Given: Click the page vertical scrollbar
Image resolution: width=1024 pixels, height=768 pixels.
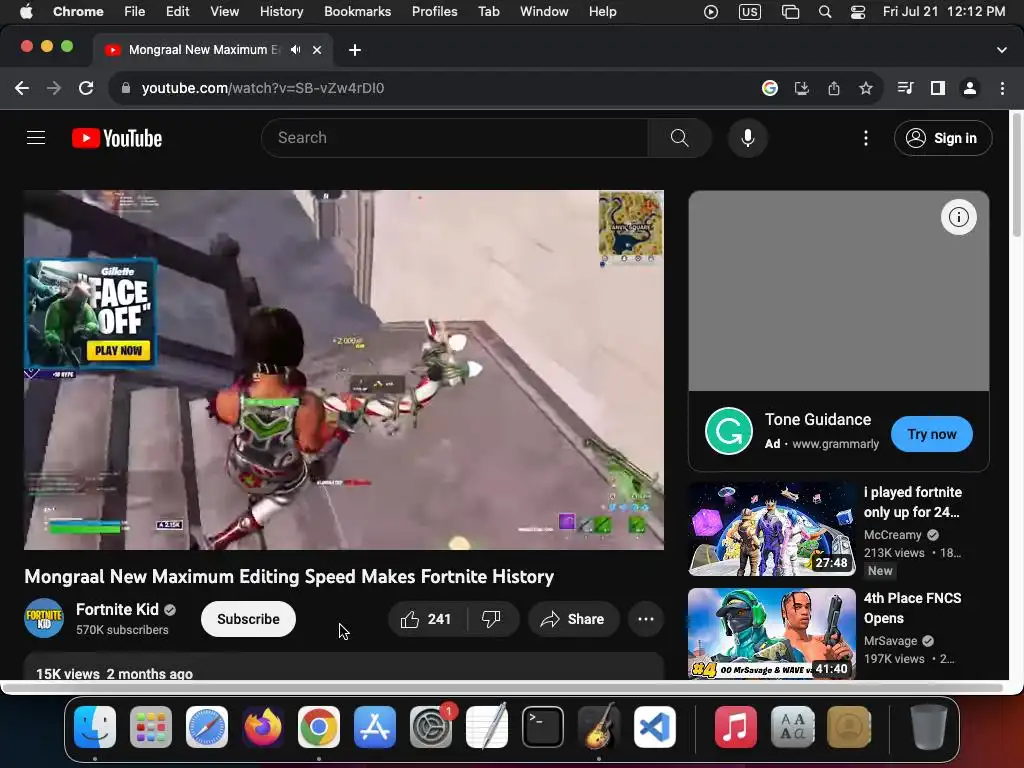Looking at the screenshot, I should 1016,176.
